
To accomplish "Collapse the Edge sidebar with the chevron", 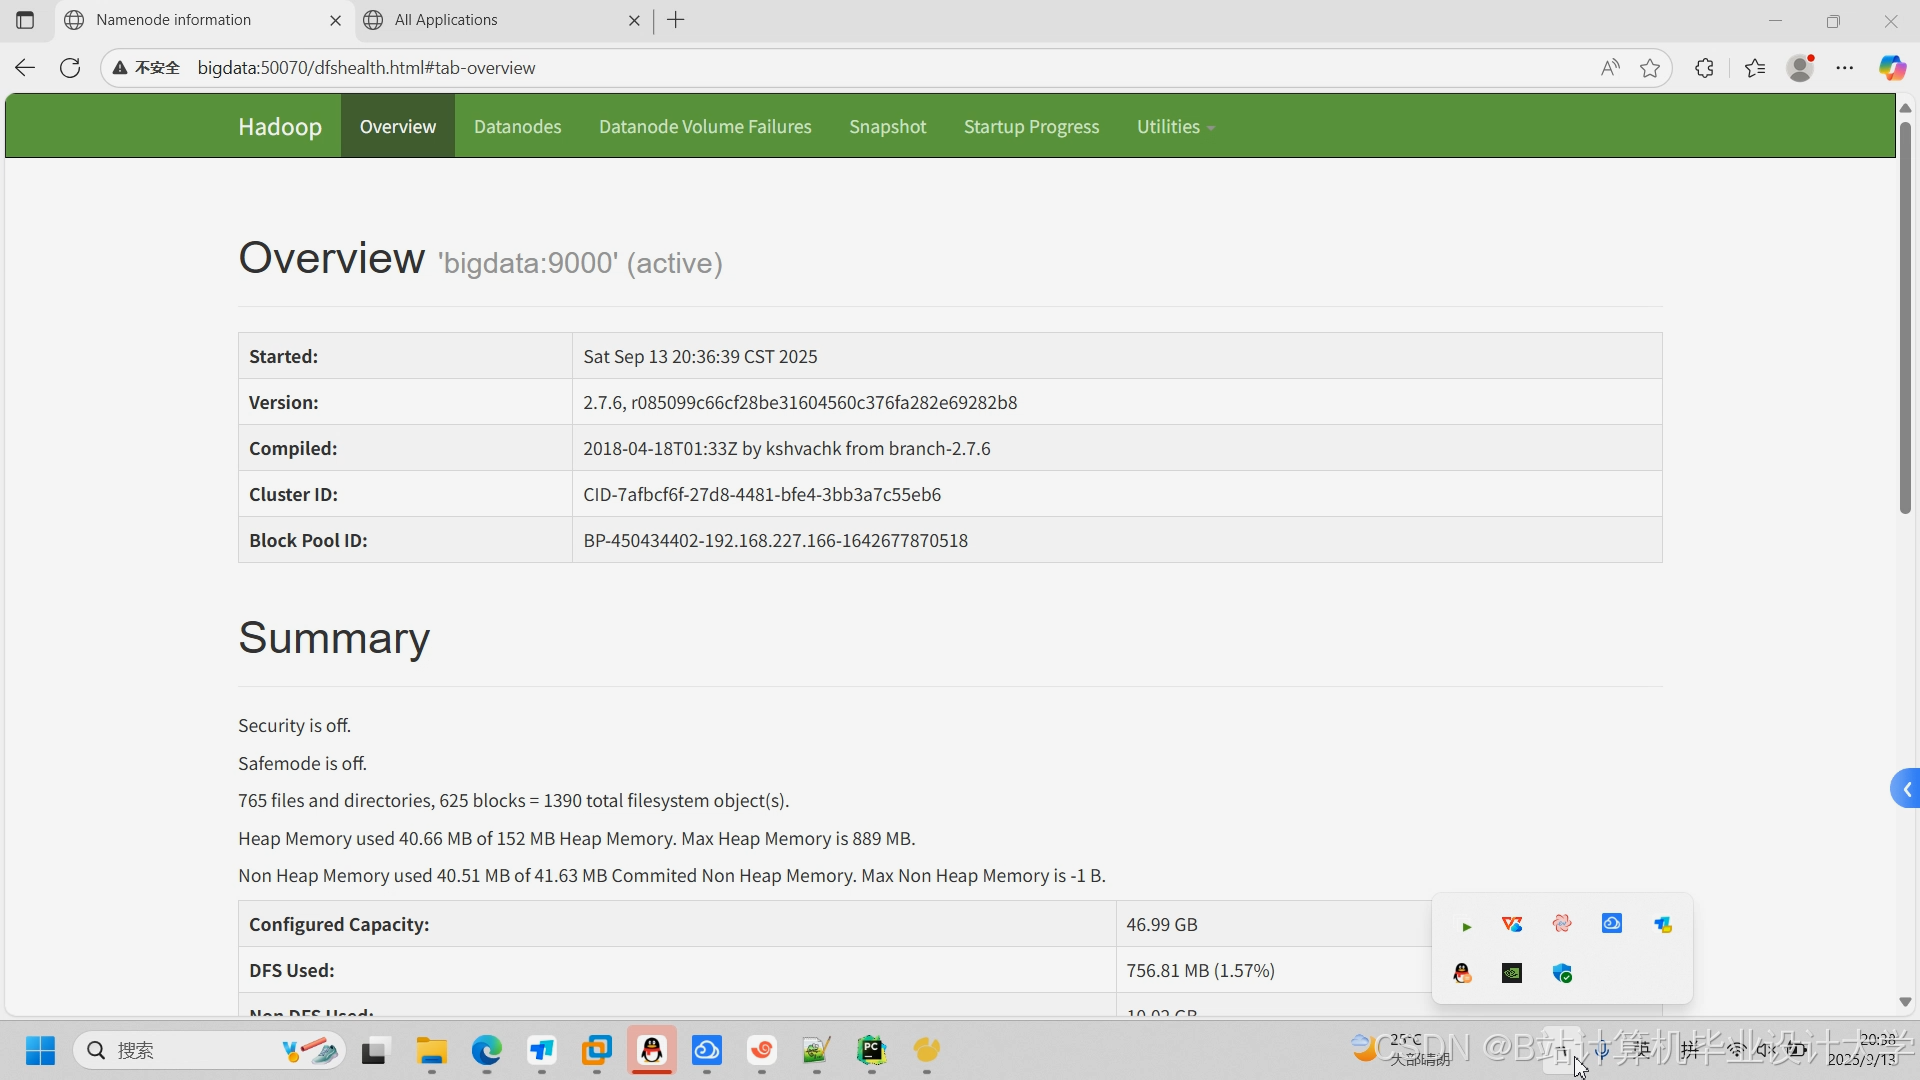I will [1906, 788].
